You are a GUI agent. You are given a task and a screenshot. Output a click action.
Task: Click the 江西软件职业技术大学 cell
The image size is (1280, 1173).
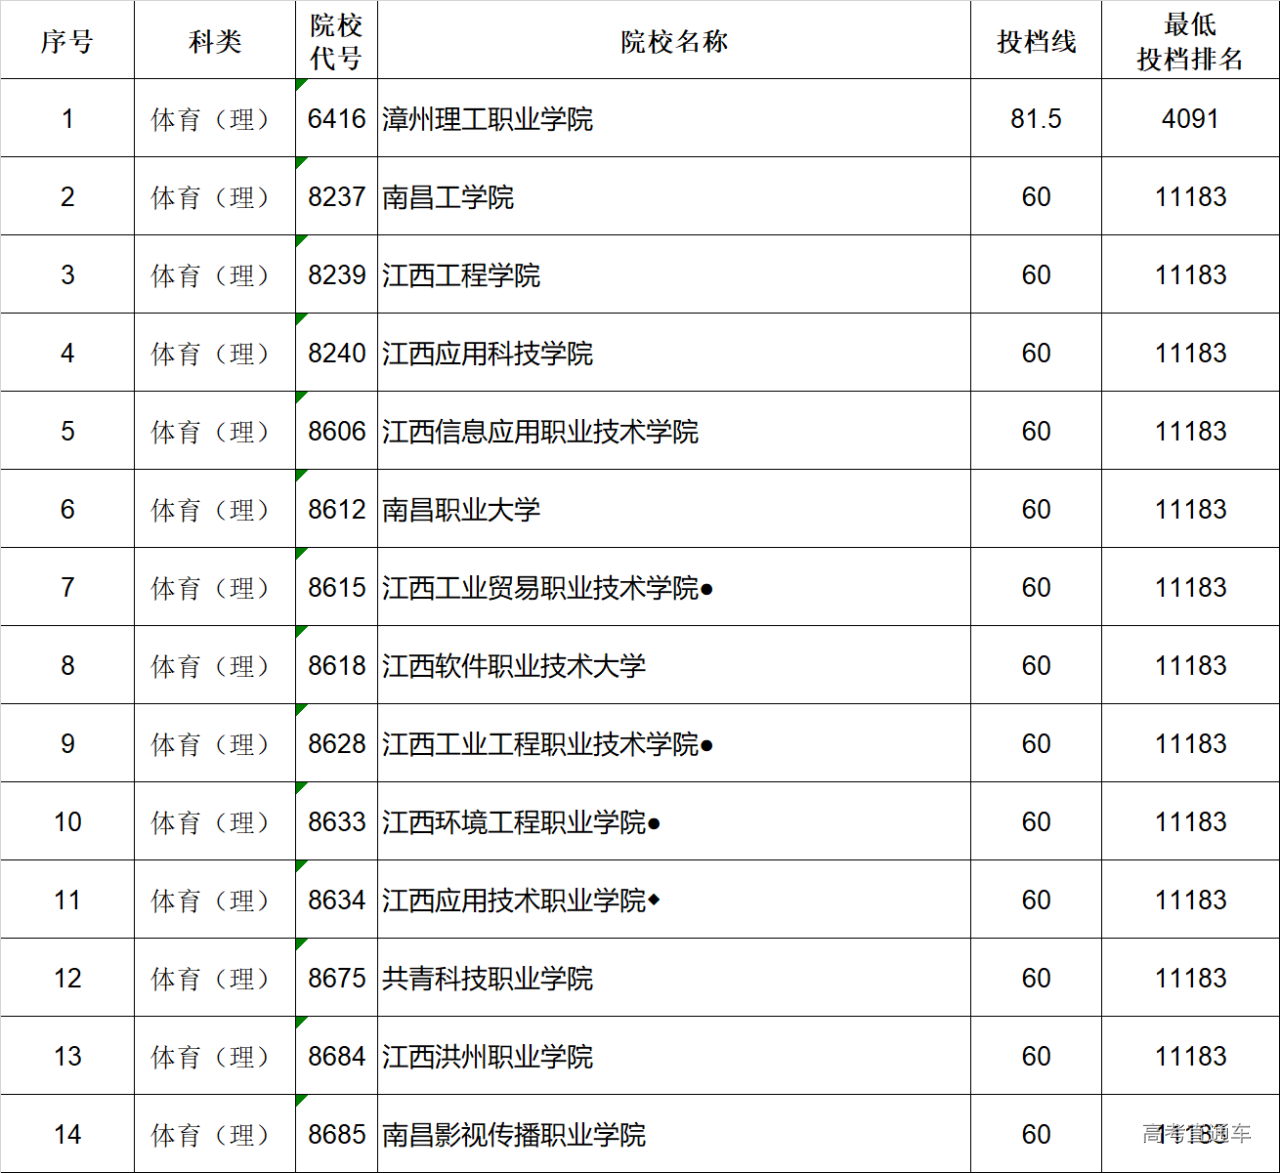coord(514,666)
